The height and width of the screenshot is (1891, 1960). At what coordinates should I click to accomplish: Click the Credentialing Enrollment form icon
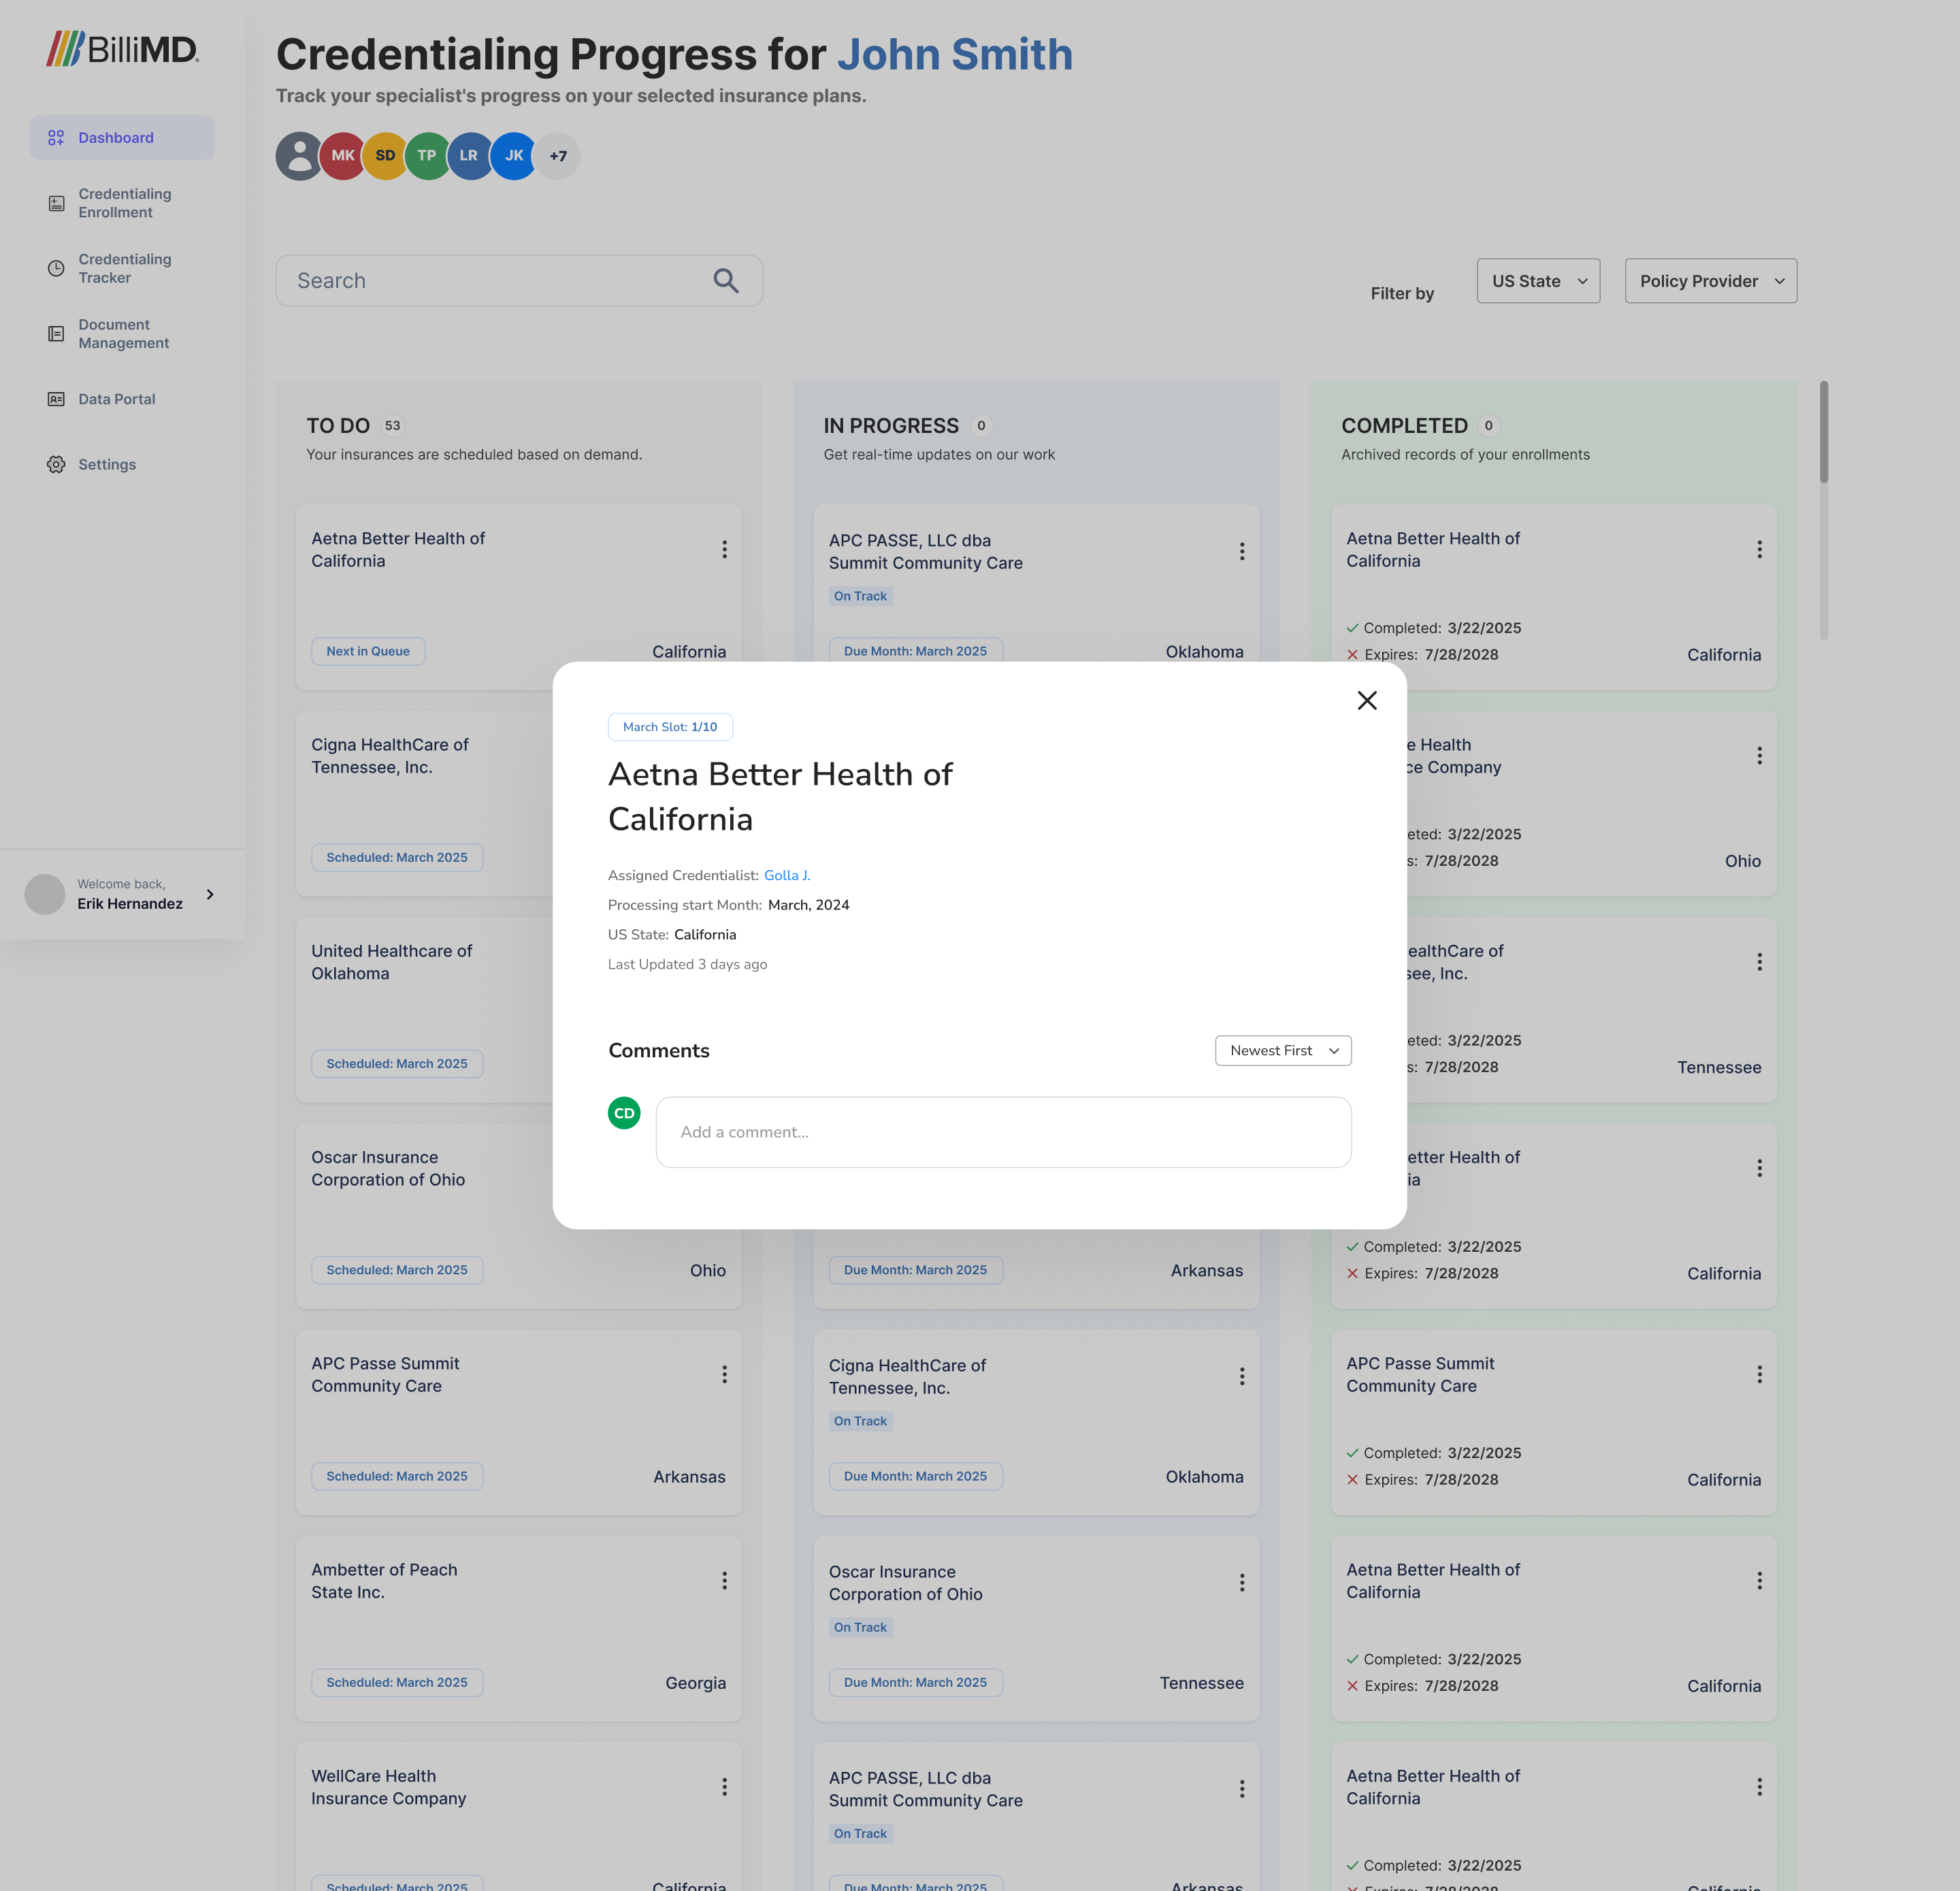coord(56,203)
